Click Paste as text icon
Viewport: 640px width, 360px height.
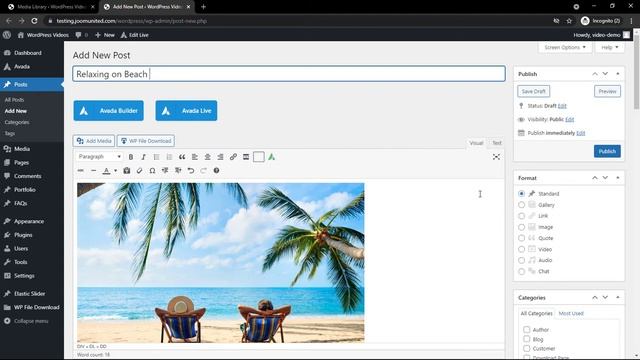(x=127, y=171)
